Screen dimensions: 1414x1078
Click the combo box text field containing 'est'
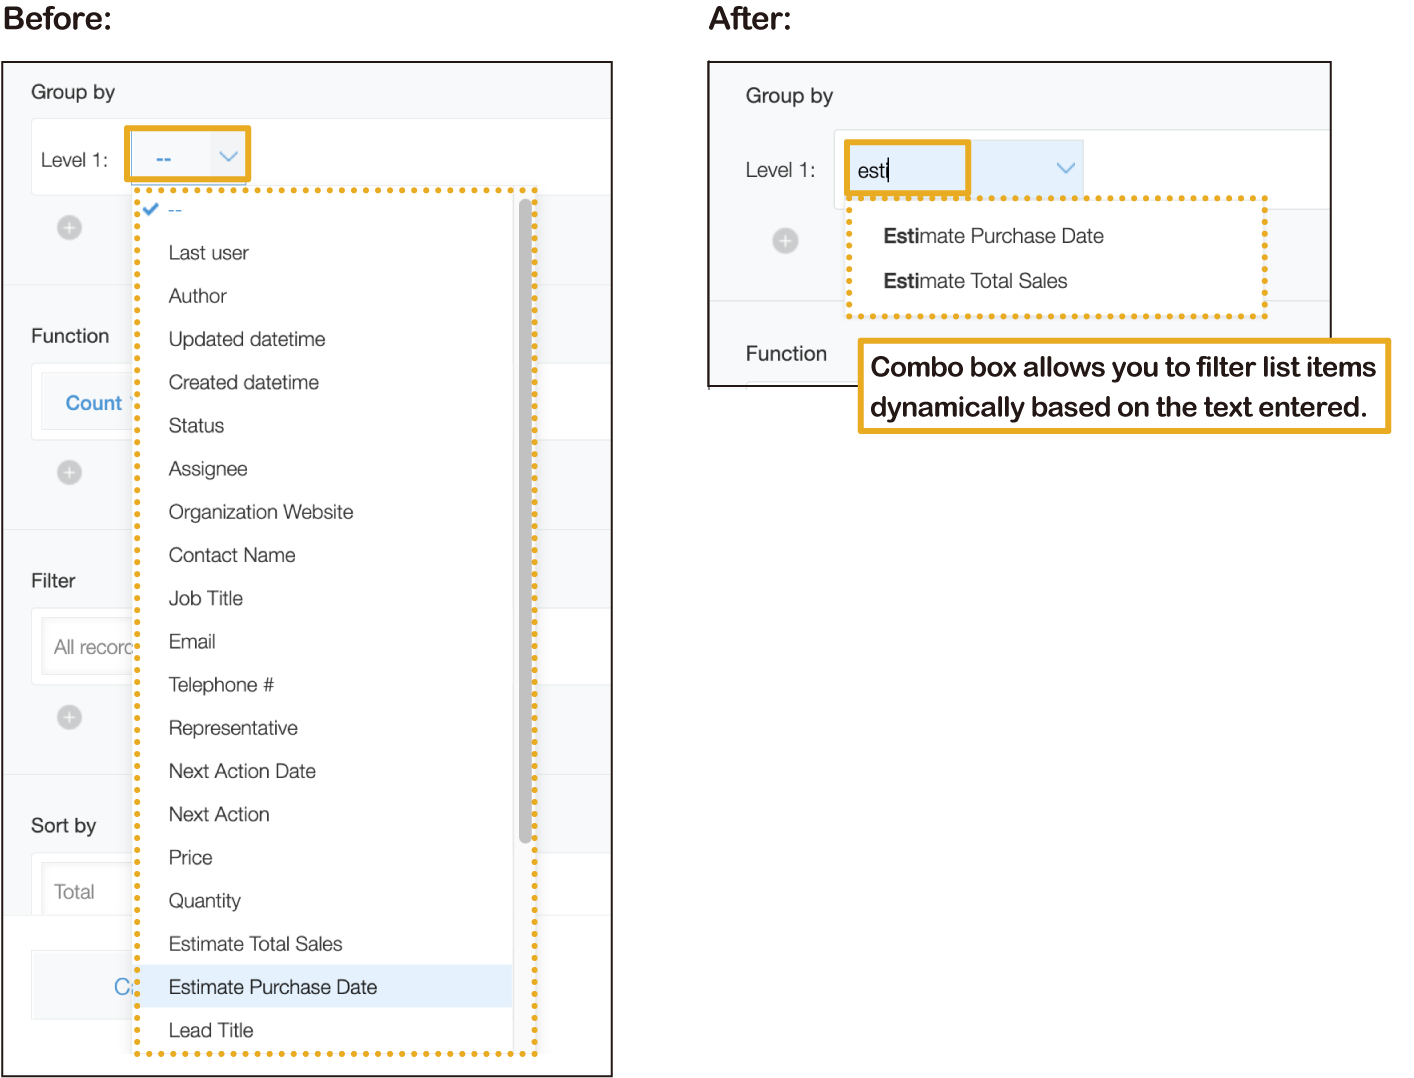point(907,170)
